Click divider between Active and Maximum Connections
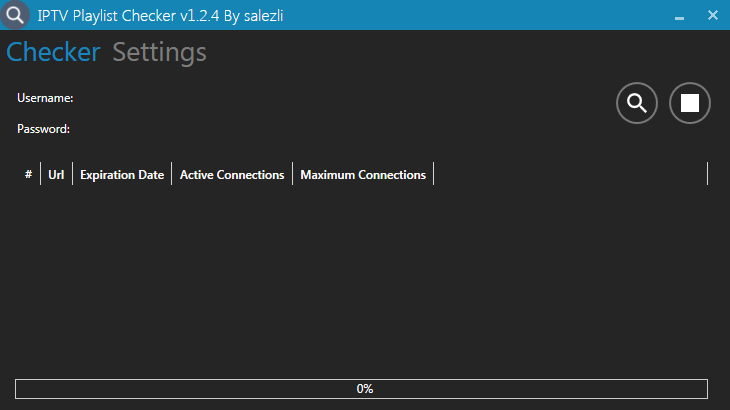This screenshot has height=410, width=730. pyautogui.click(x=292, y=175)
